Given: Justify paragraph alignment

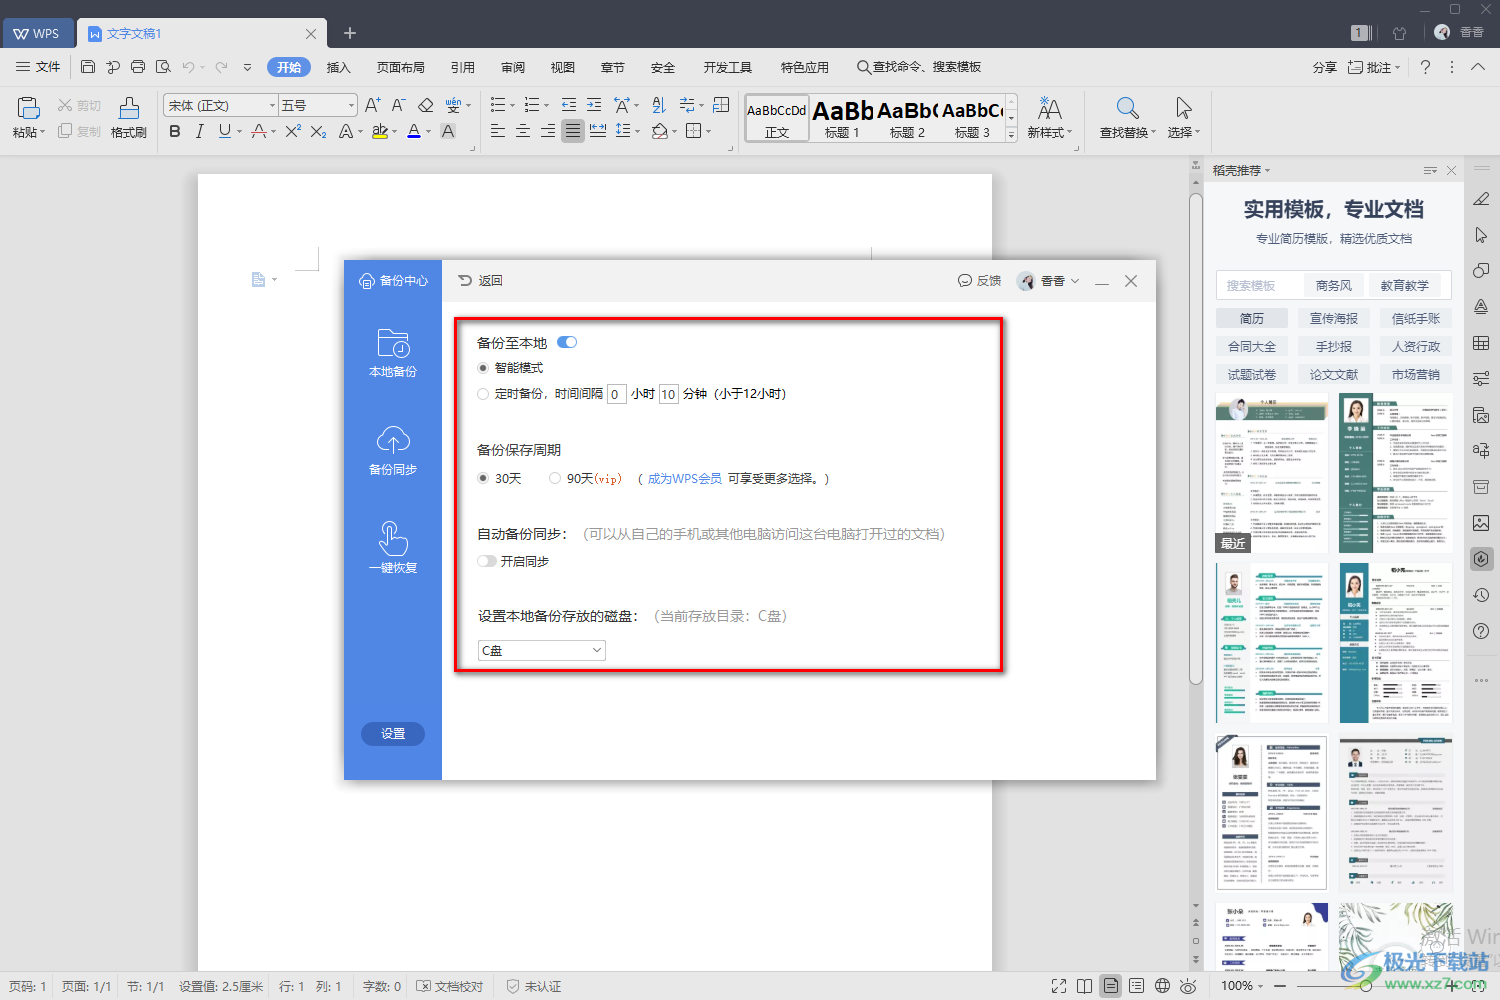Looking at the screenshot, I should 573,131.
